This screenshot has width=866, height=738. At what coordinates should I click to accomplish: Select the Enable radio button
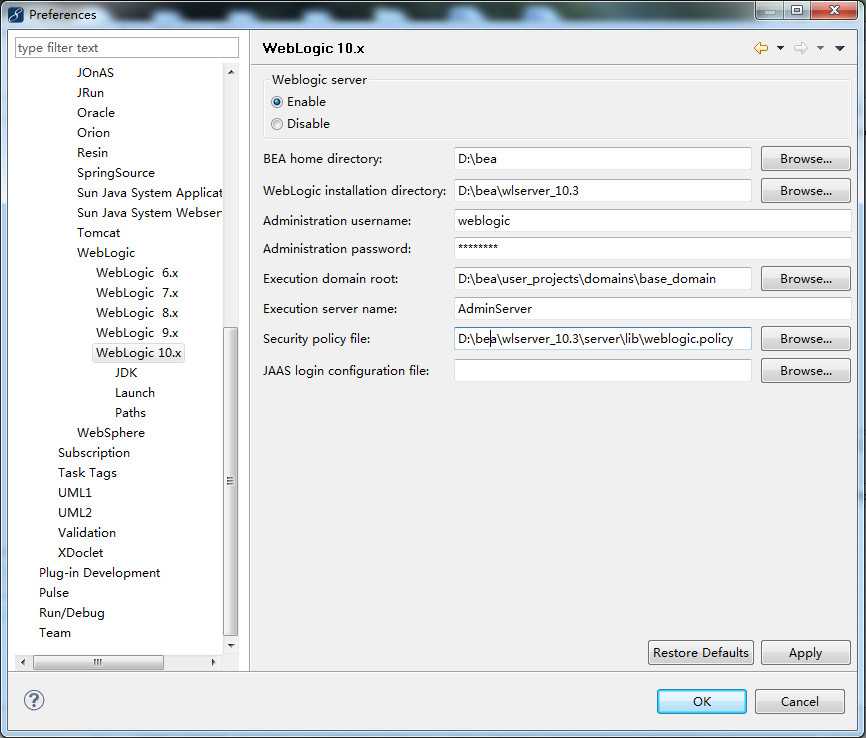point(277,102)
